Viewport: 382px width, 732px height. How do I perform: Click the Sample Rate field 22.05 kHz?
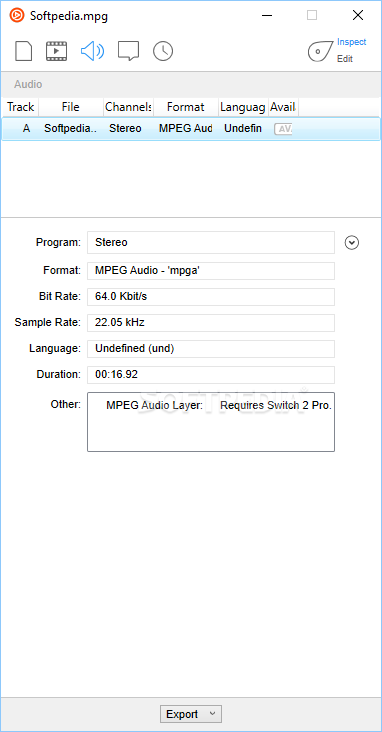click(211, 323)
